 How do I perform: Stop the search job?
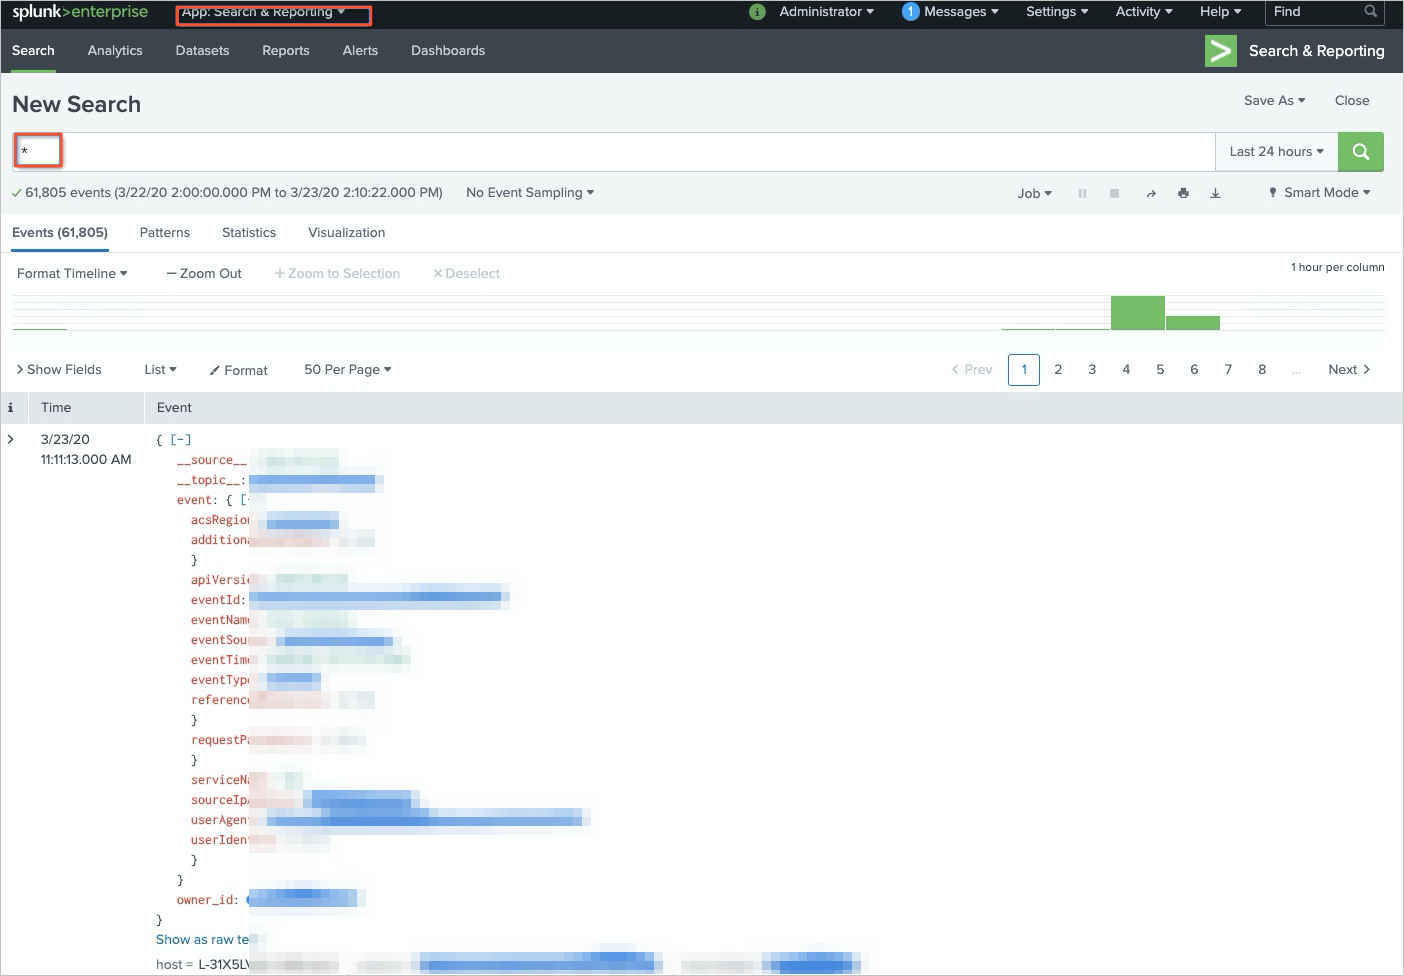tap(1114, 192)
